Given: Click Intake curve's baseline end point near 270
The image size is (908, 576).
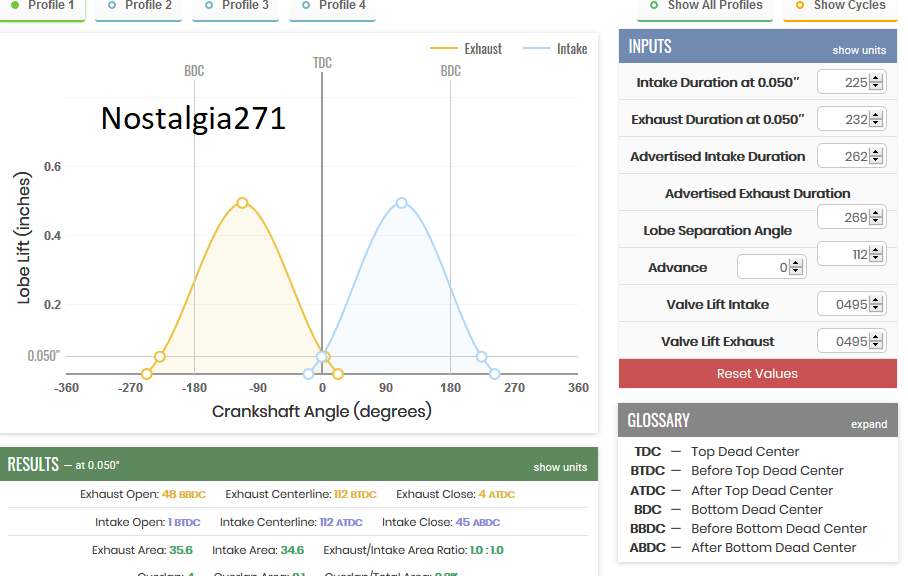Looking at the screenshot, I should pyautogui.click(x=495, y=374).
